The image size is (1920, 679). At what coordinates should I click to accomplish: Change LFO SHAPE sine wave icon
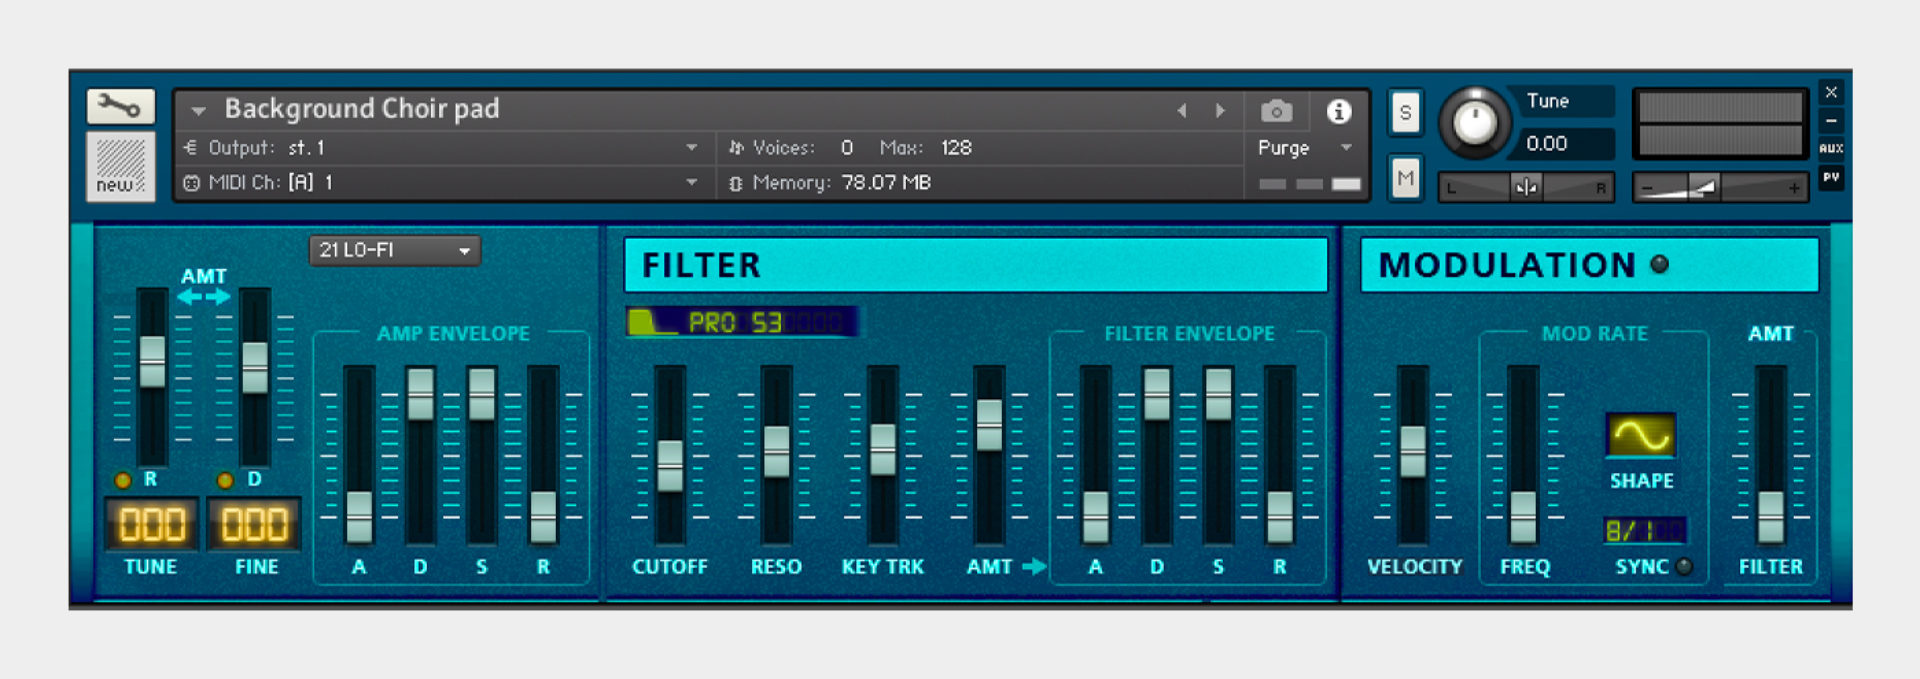click(1641, 436)
